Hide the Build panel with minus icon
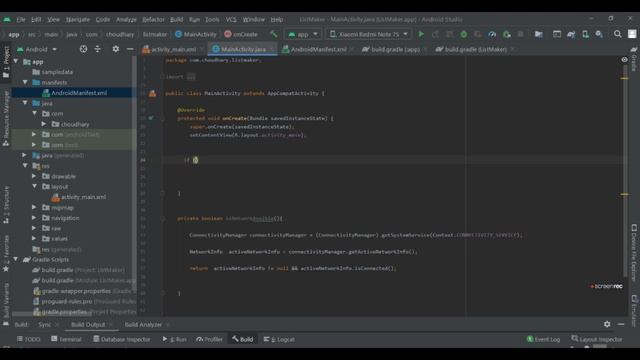This screenshot has height=360, width=640. (x=621, y=324)
